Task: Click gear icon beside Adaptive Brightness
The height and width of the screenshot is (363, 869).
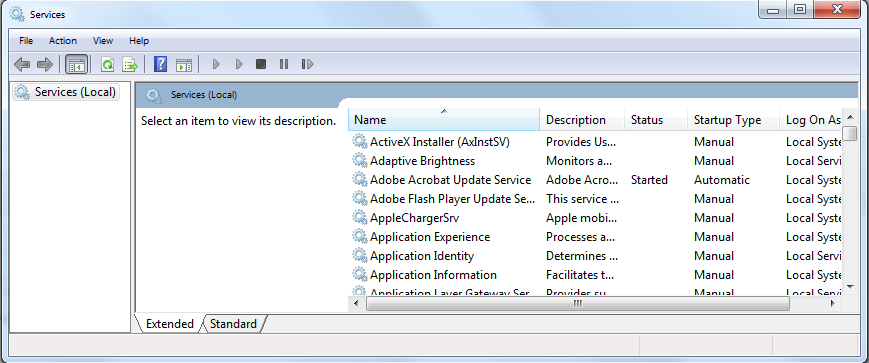Action: click(360, 160)
